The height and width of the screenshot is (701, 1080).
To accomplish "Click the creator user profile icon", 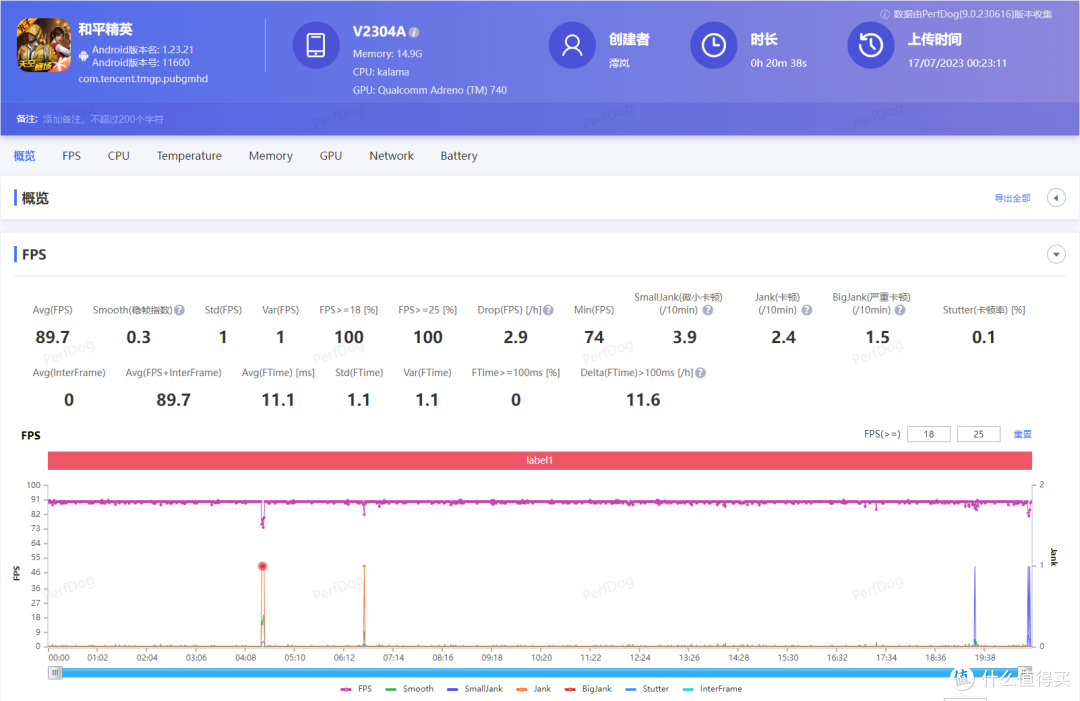I will tap(572, 45).
